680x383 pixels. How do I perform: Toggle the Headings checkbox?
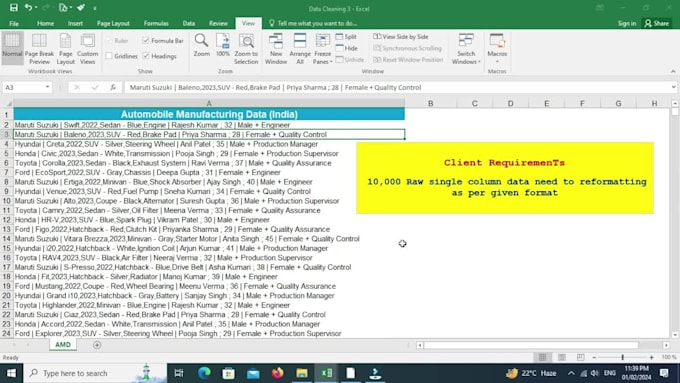[x=146, y=56]
